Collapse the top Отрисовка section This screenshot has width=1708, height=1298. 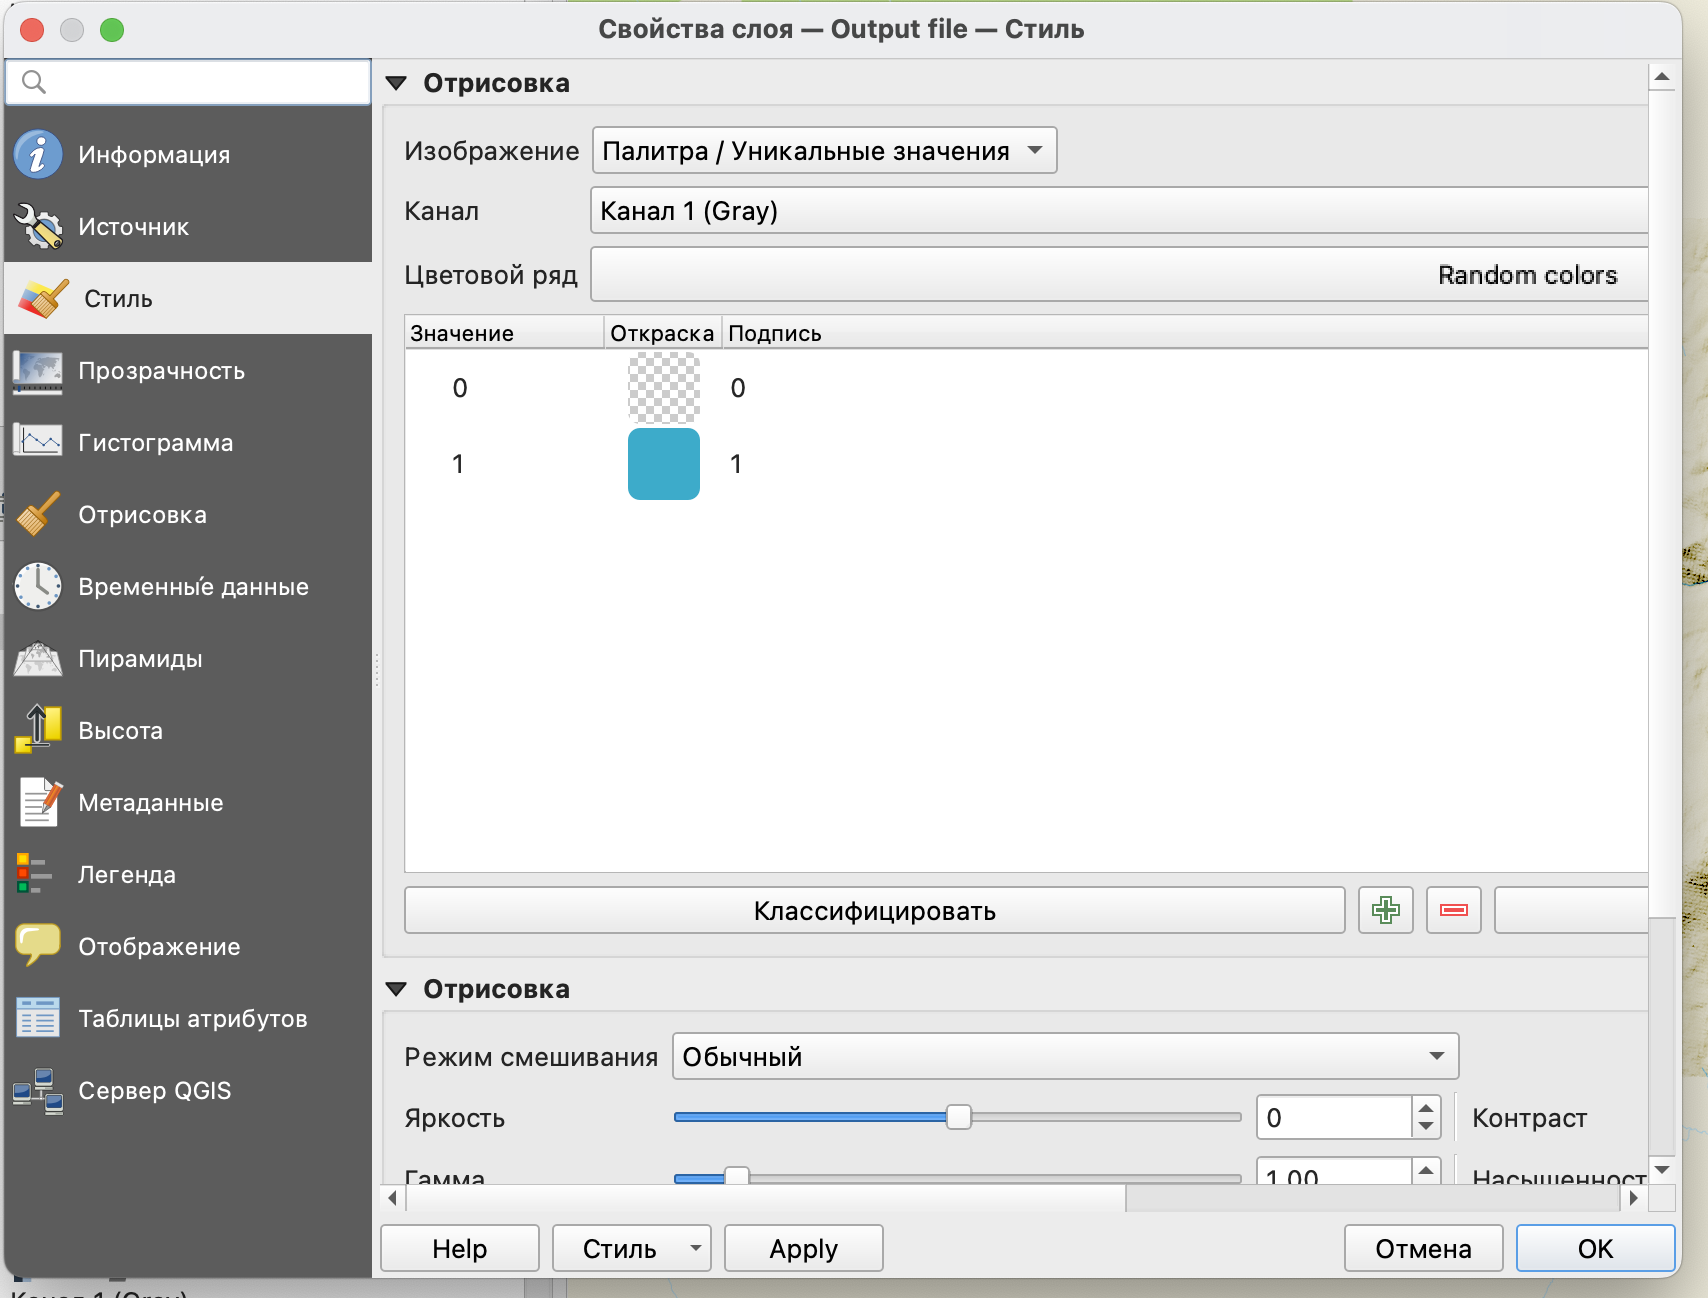coord(397,83)
